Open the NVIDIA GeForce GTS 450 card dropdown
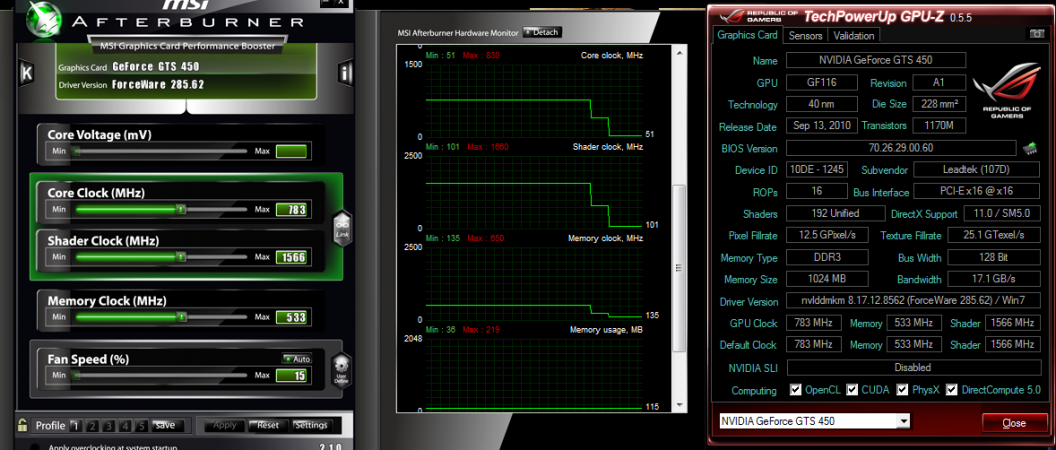The height and width of the screenshot is (450, 1056). pyautogui.click(x=814, y=422)
